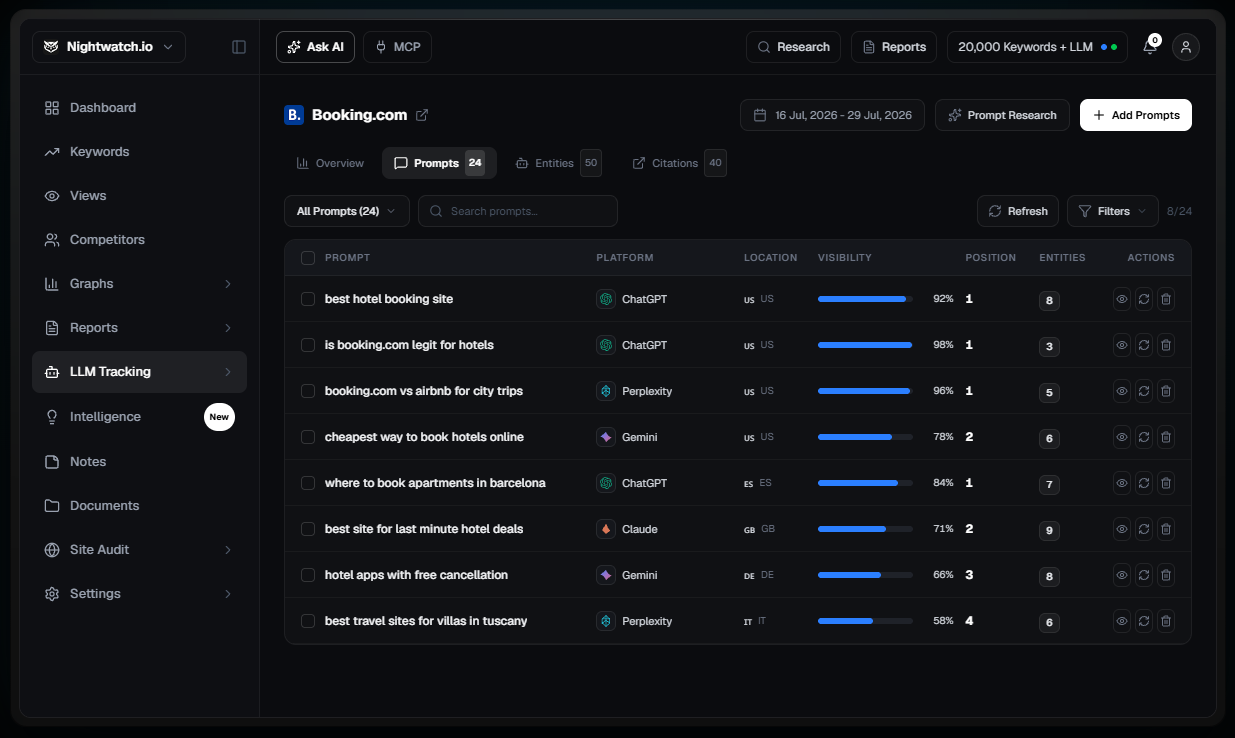Select all prompts with header checkbox
Screen dimensions: 1235x738
(308, 258)
